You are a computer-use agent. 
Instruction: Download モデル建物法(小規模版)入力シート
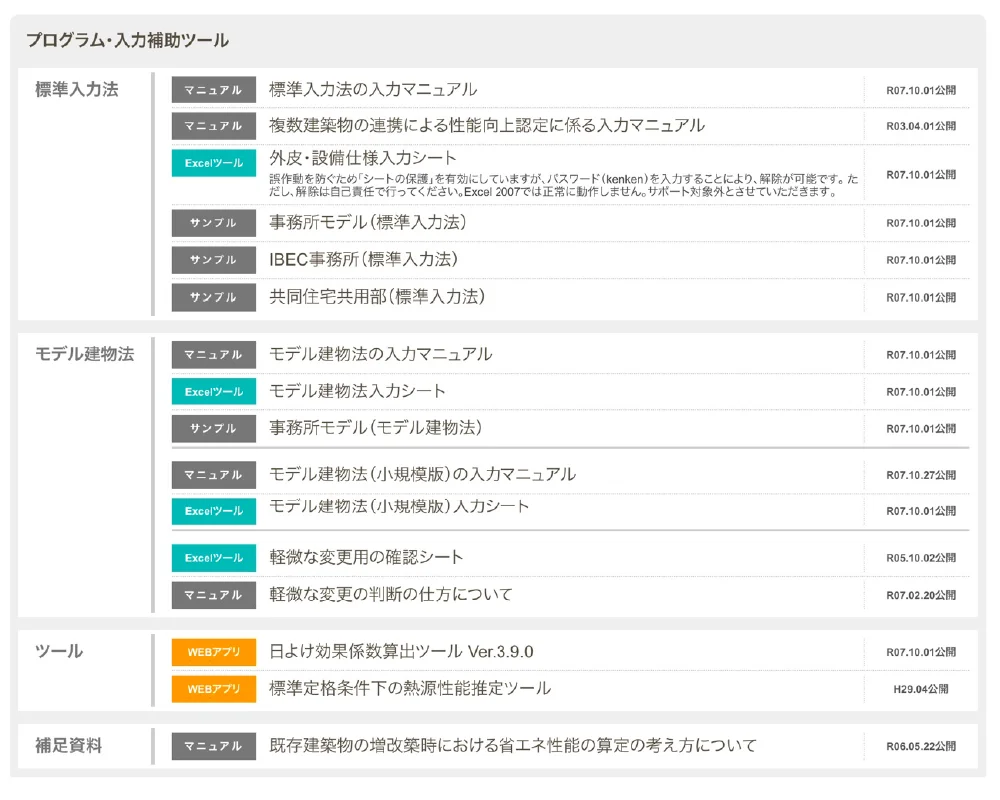(399, 507)
